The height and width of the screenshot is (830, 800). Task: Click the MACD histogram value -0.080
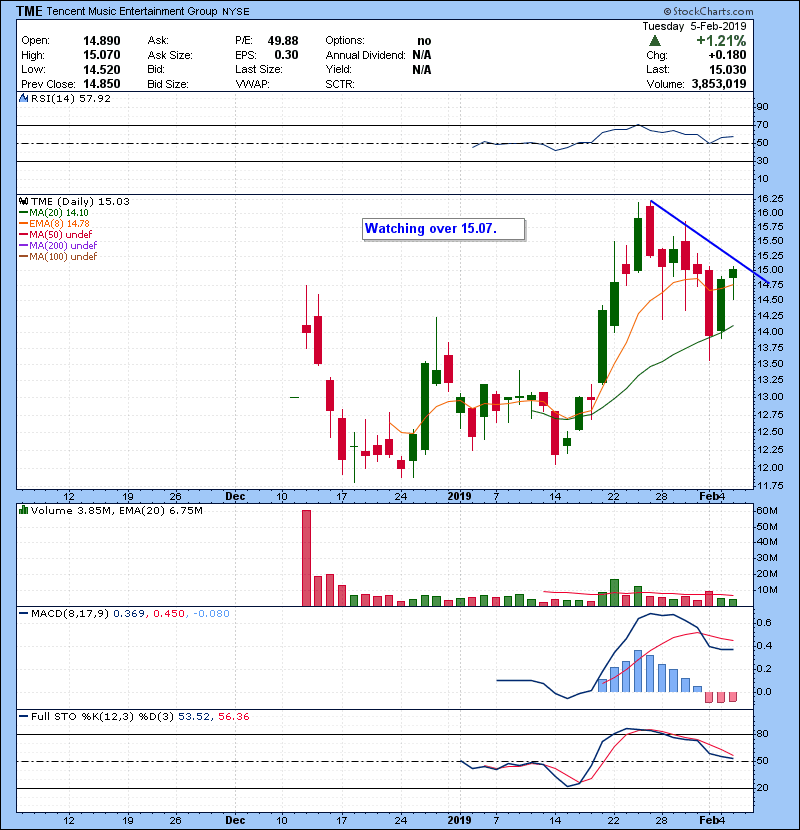[x=211, y=614]
